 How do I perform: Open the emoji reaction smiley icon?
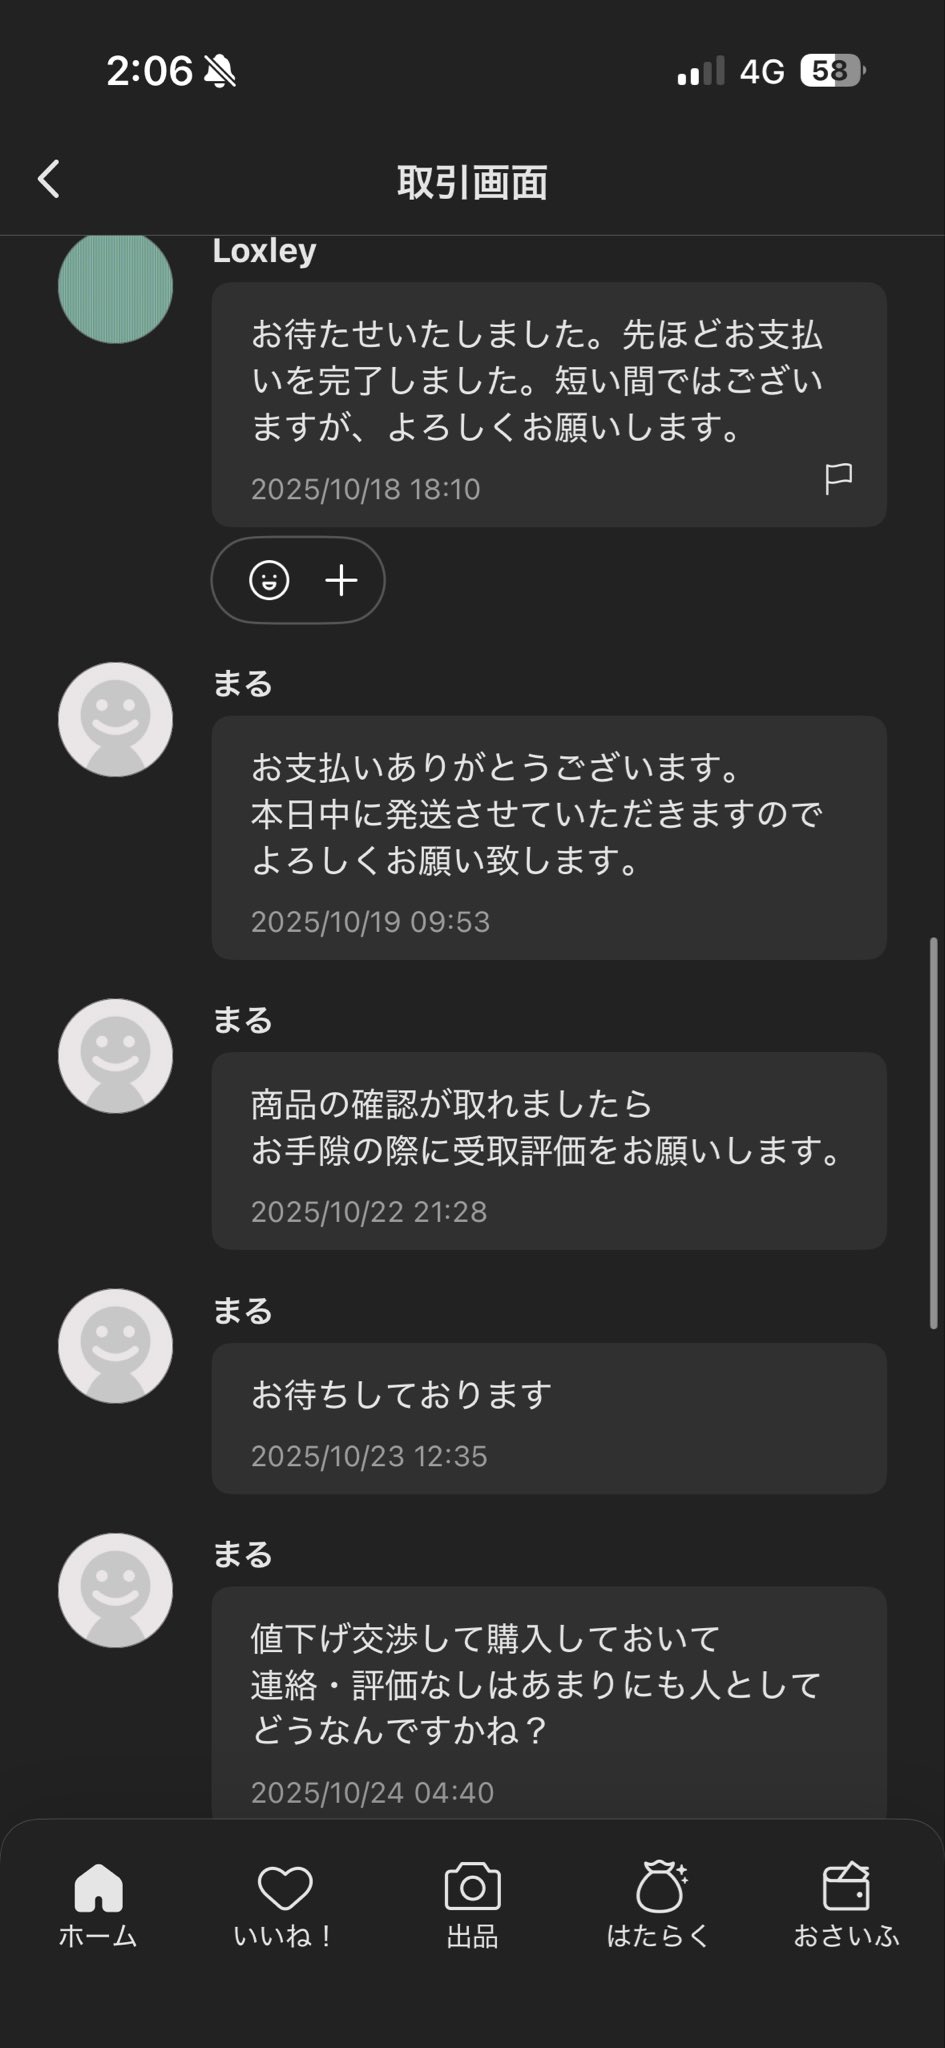[269, 580]
